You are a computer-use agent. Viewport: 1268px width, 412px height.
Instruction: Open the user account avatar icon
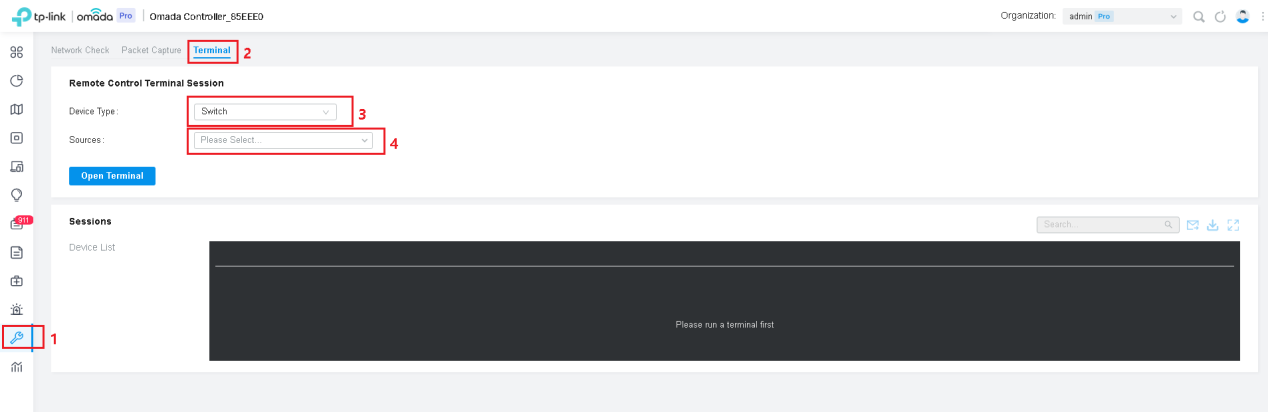(x=1242, y=16)
